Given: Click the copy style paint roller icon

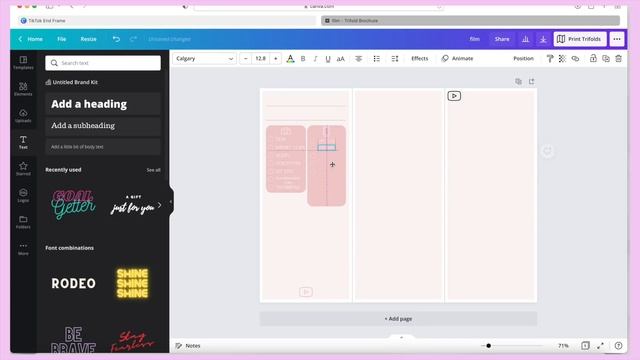Looking at the screenshot, I should pyautogui.click(x=550, y=59).
